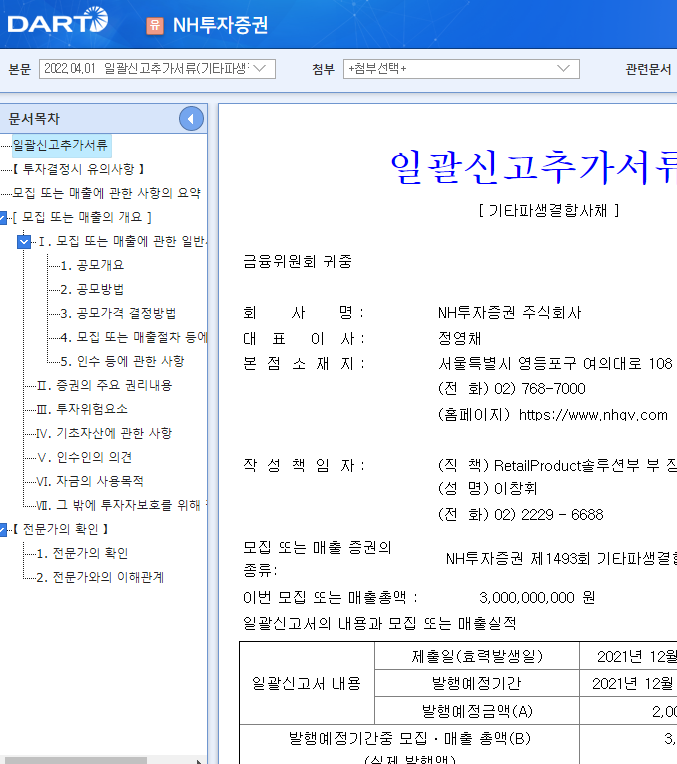Click the phone number '02) 768-7000'

[x=540, y=388]
